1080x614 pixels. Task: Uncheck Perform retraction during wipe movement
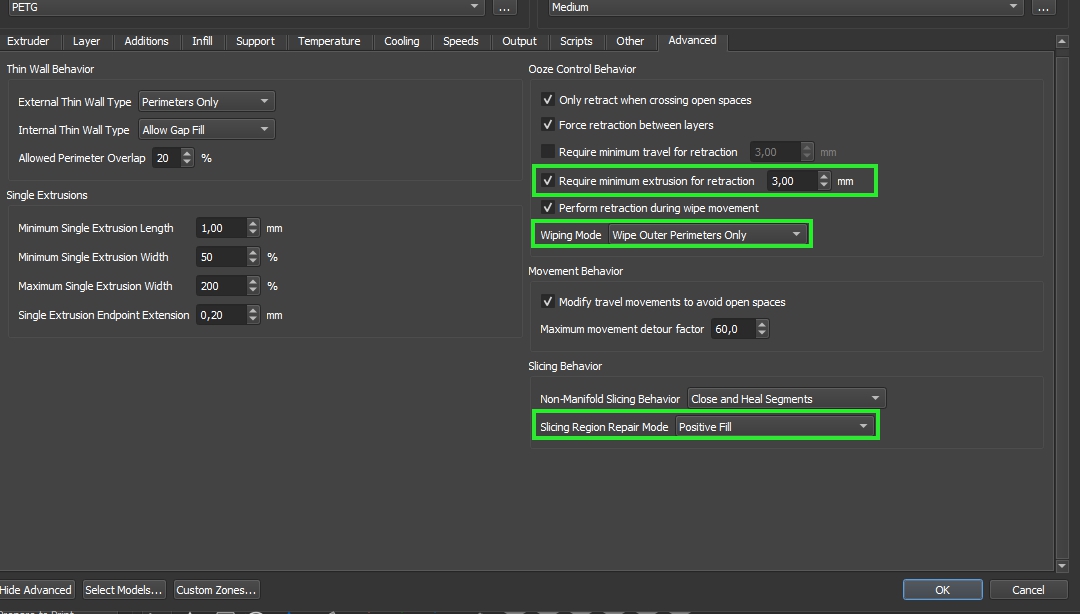[x=548, y=208]
